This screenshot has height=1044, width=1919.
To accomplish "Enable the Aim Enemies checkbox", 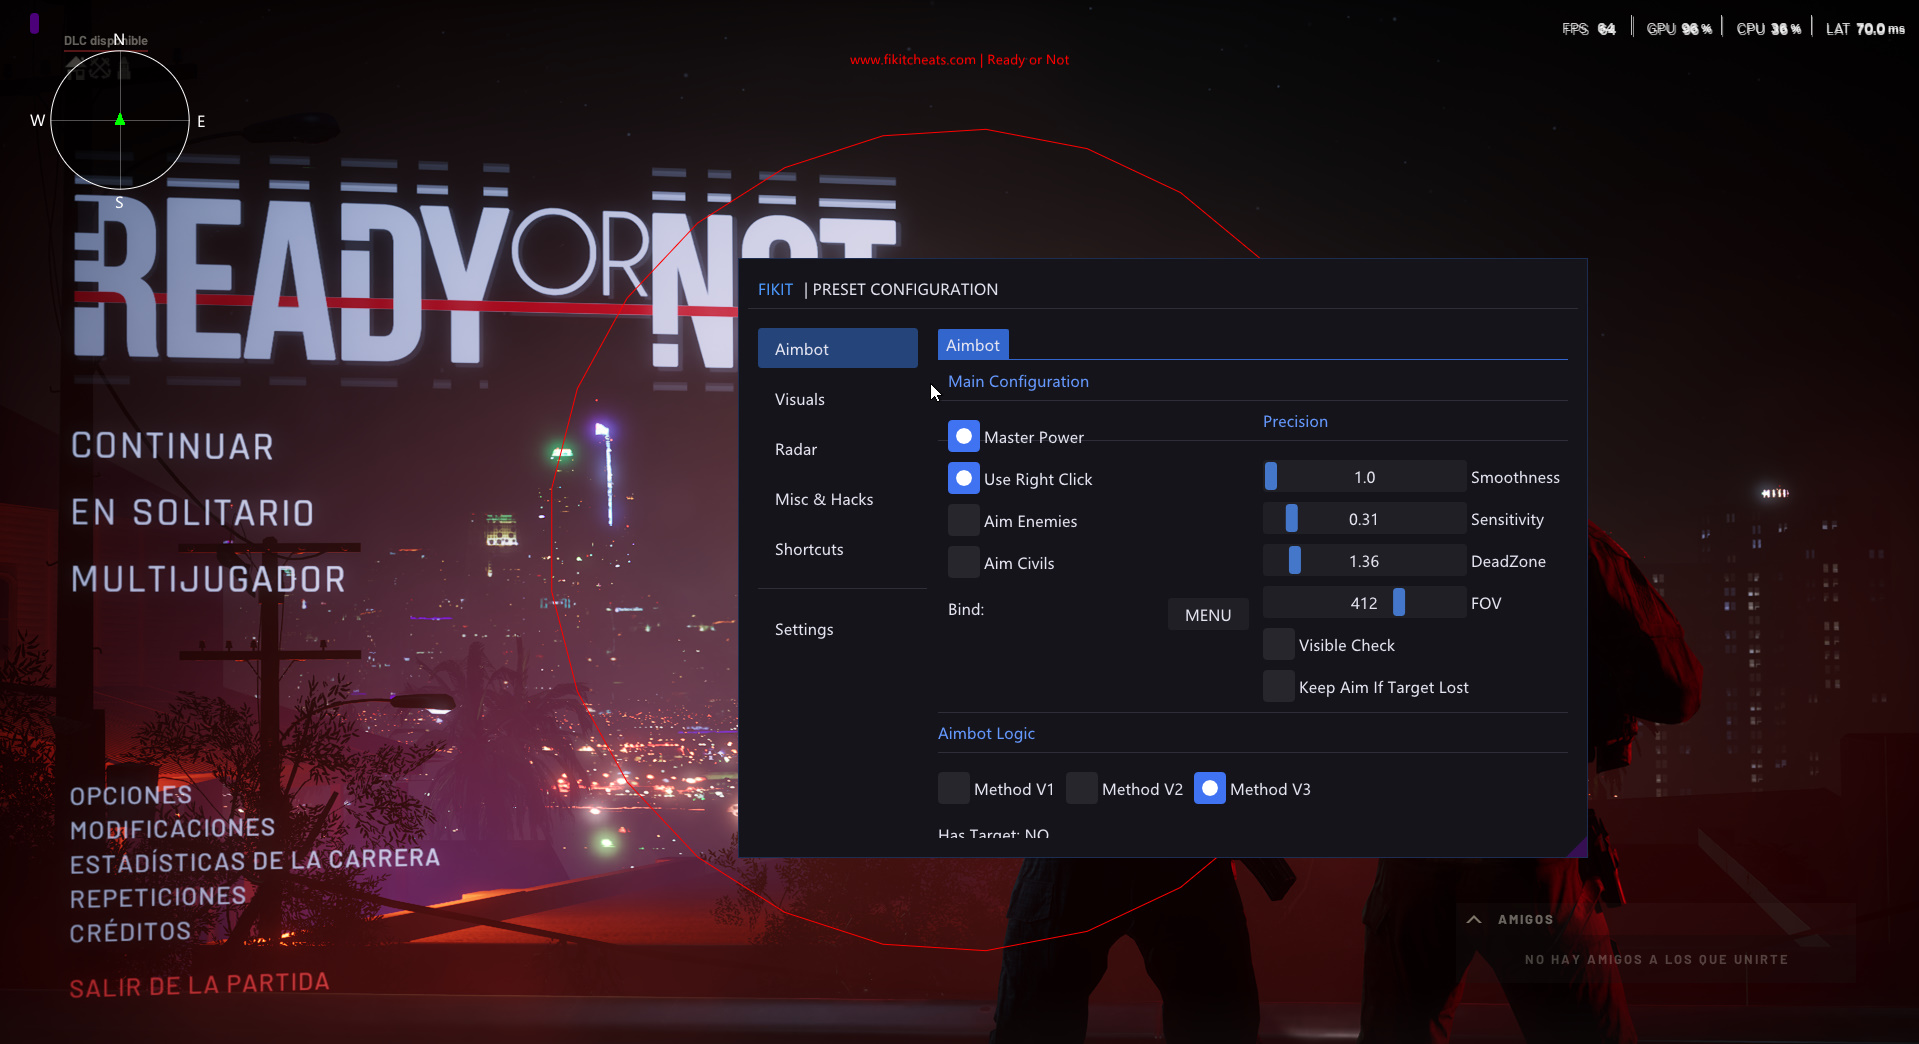I will point(963,520).
